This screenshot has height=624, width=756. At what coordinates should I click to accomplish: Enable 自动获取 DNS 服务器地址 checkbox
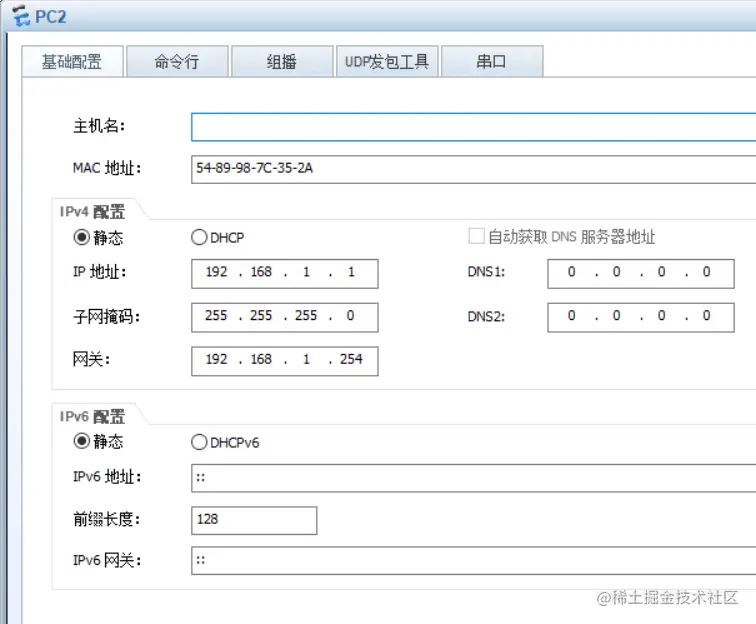click(476, 236)
